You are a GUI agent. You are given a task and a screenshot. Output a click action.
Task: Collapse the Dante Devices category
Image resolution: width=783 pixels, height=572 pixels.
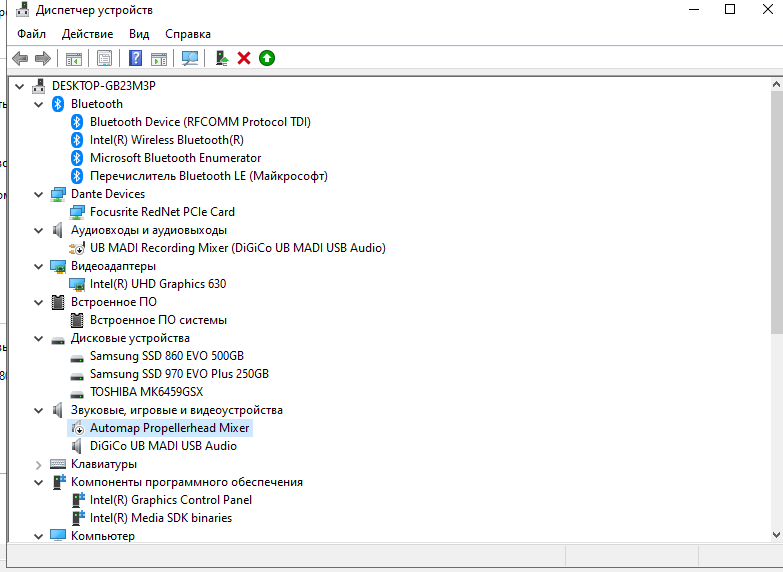(x=38, y=194)
